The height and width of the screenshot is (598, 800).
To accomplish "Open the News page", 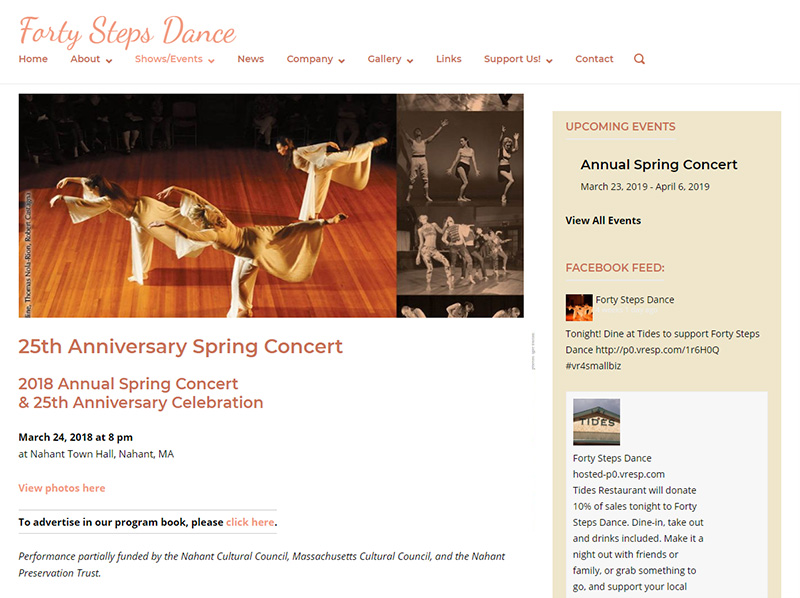I will pyautogui.click(x=250, y=59).
